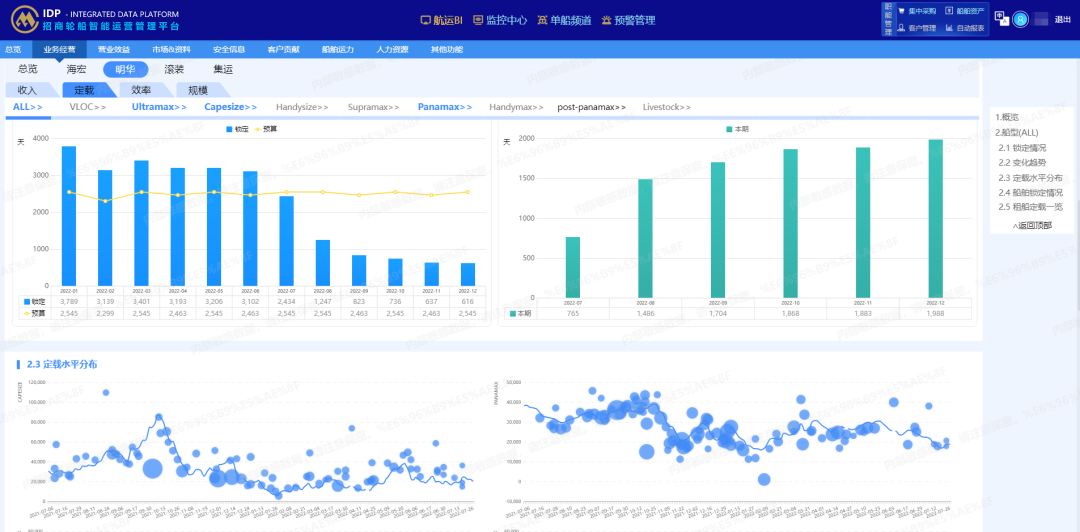Click the 客户管理 person icon

(901, 28)
